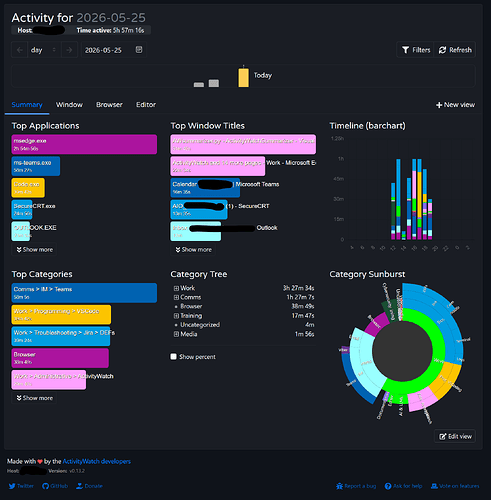
Task: Go to the next day arrow
Action: click(69, 50)
